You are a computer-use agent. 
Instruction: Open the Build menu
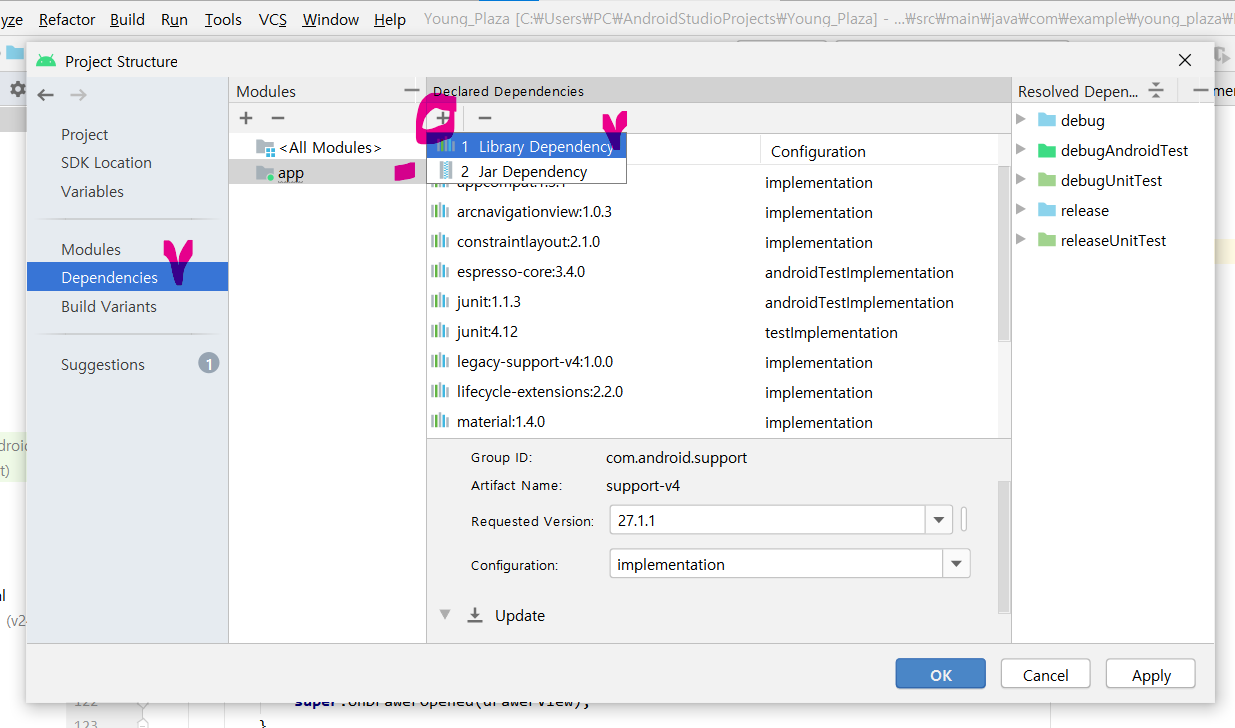pyautogui.click(x=127, y=20)
